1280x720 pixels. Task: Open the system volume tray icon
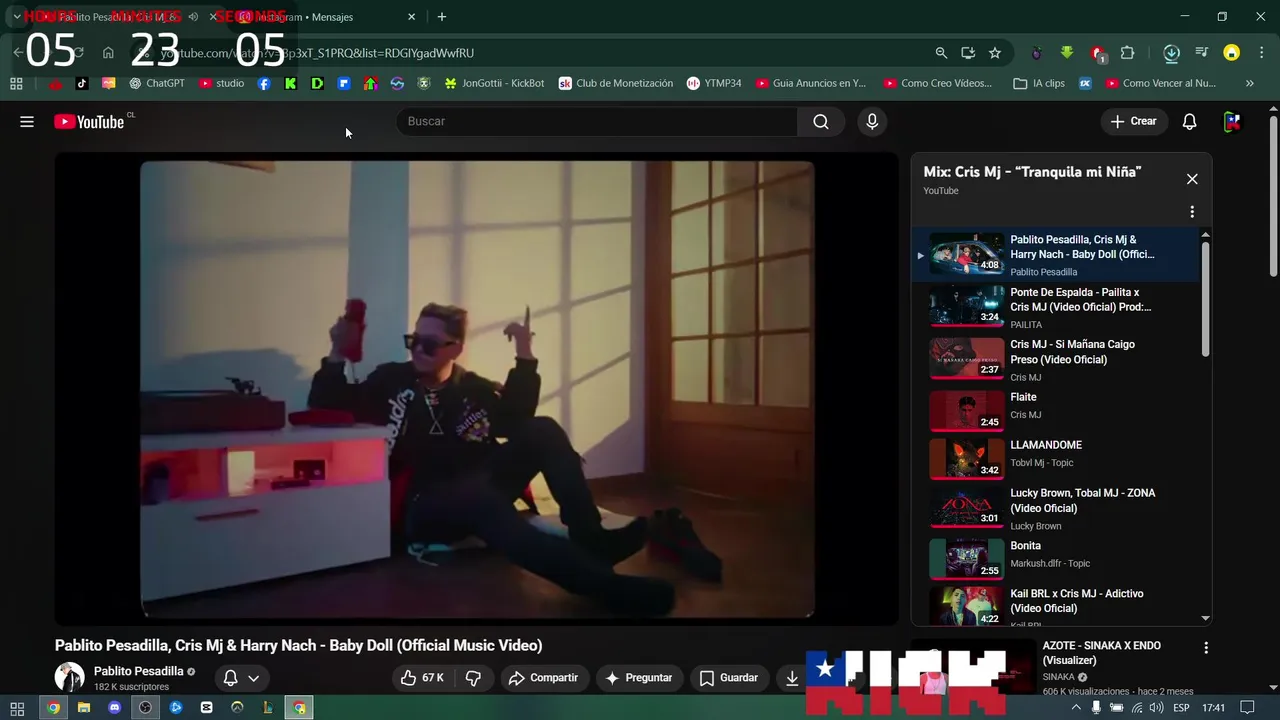coord(1157,708)
